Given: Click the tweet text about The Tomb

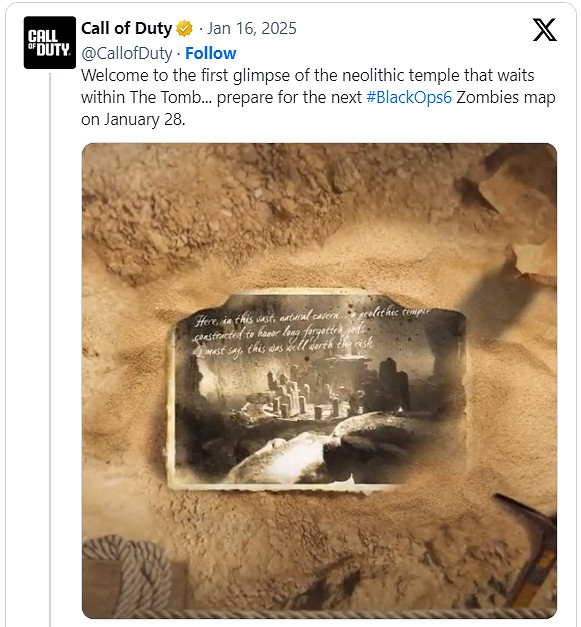Looking at the screenshot, I should click(x=318, y=97).
